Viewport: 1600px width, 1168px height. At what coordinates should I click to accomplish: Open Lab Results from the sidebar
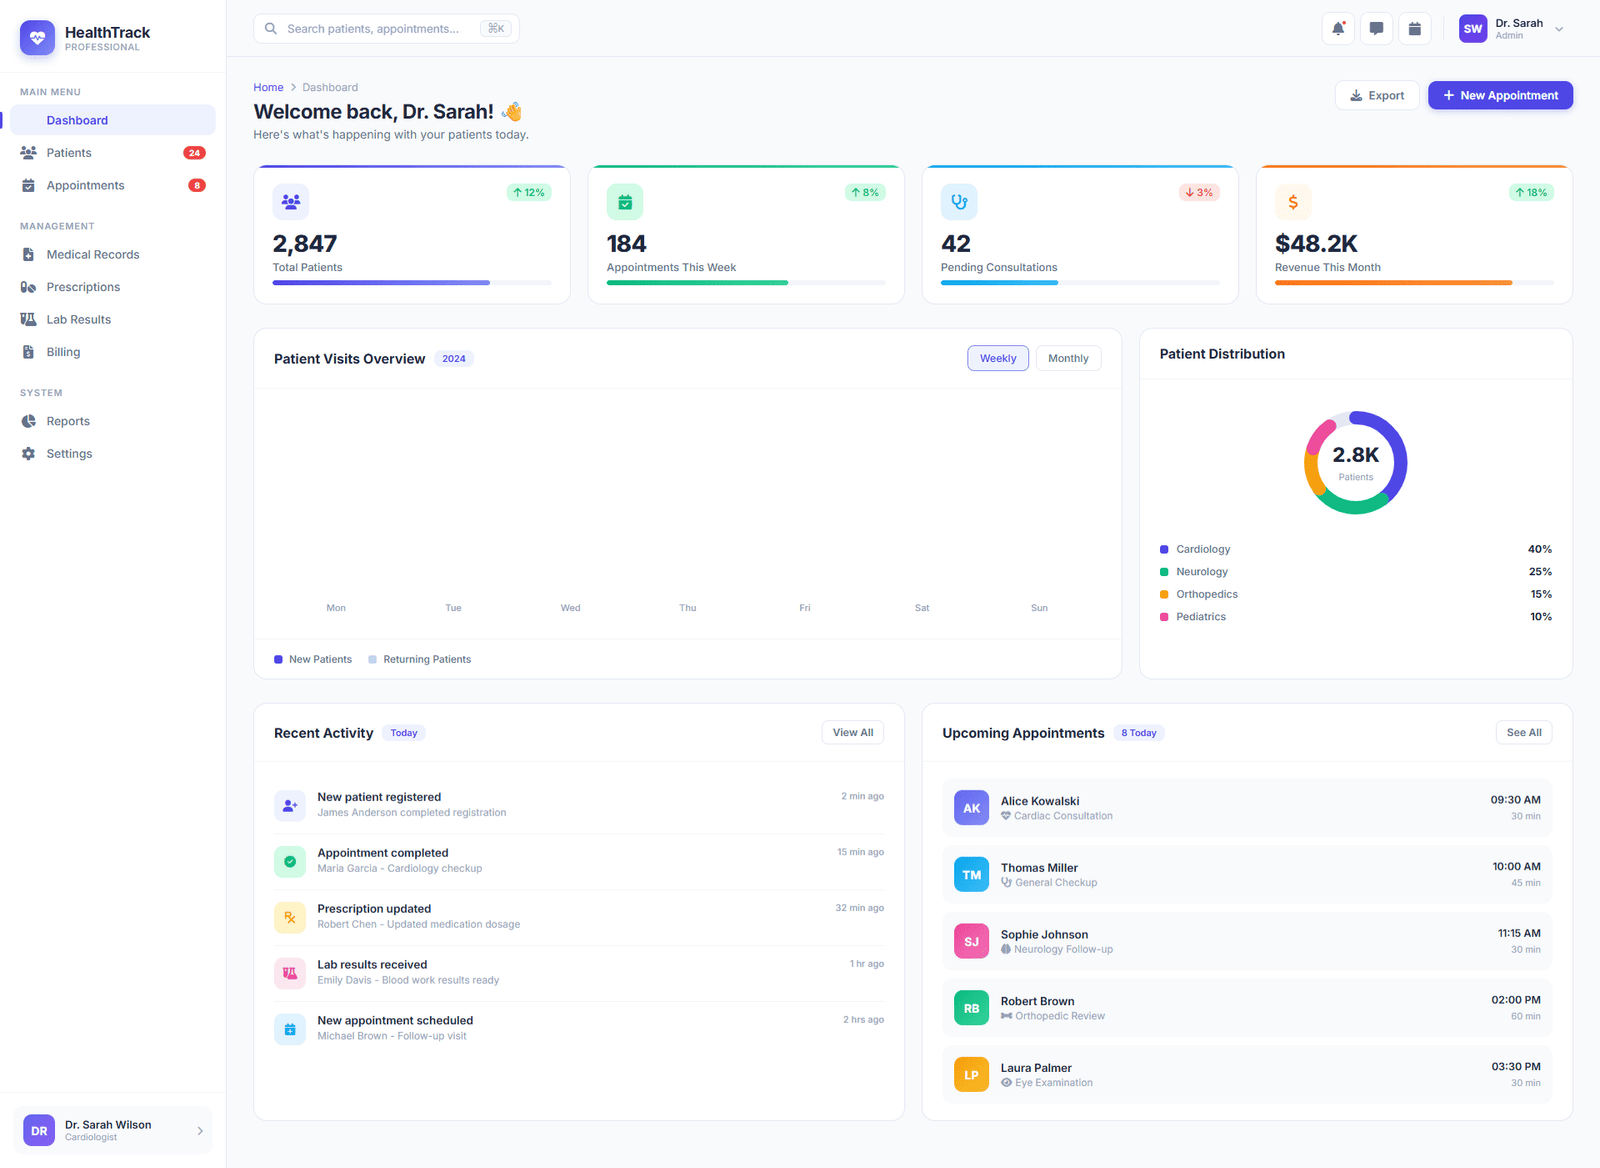78,319
